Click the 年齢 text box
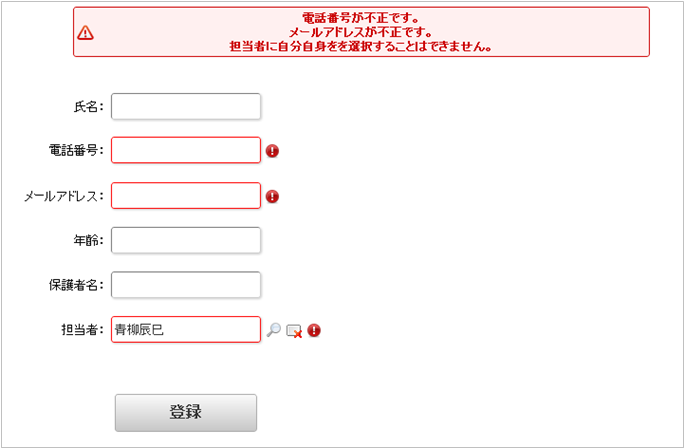Viewport: 684px width, 448px height. [186, 240]
